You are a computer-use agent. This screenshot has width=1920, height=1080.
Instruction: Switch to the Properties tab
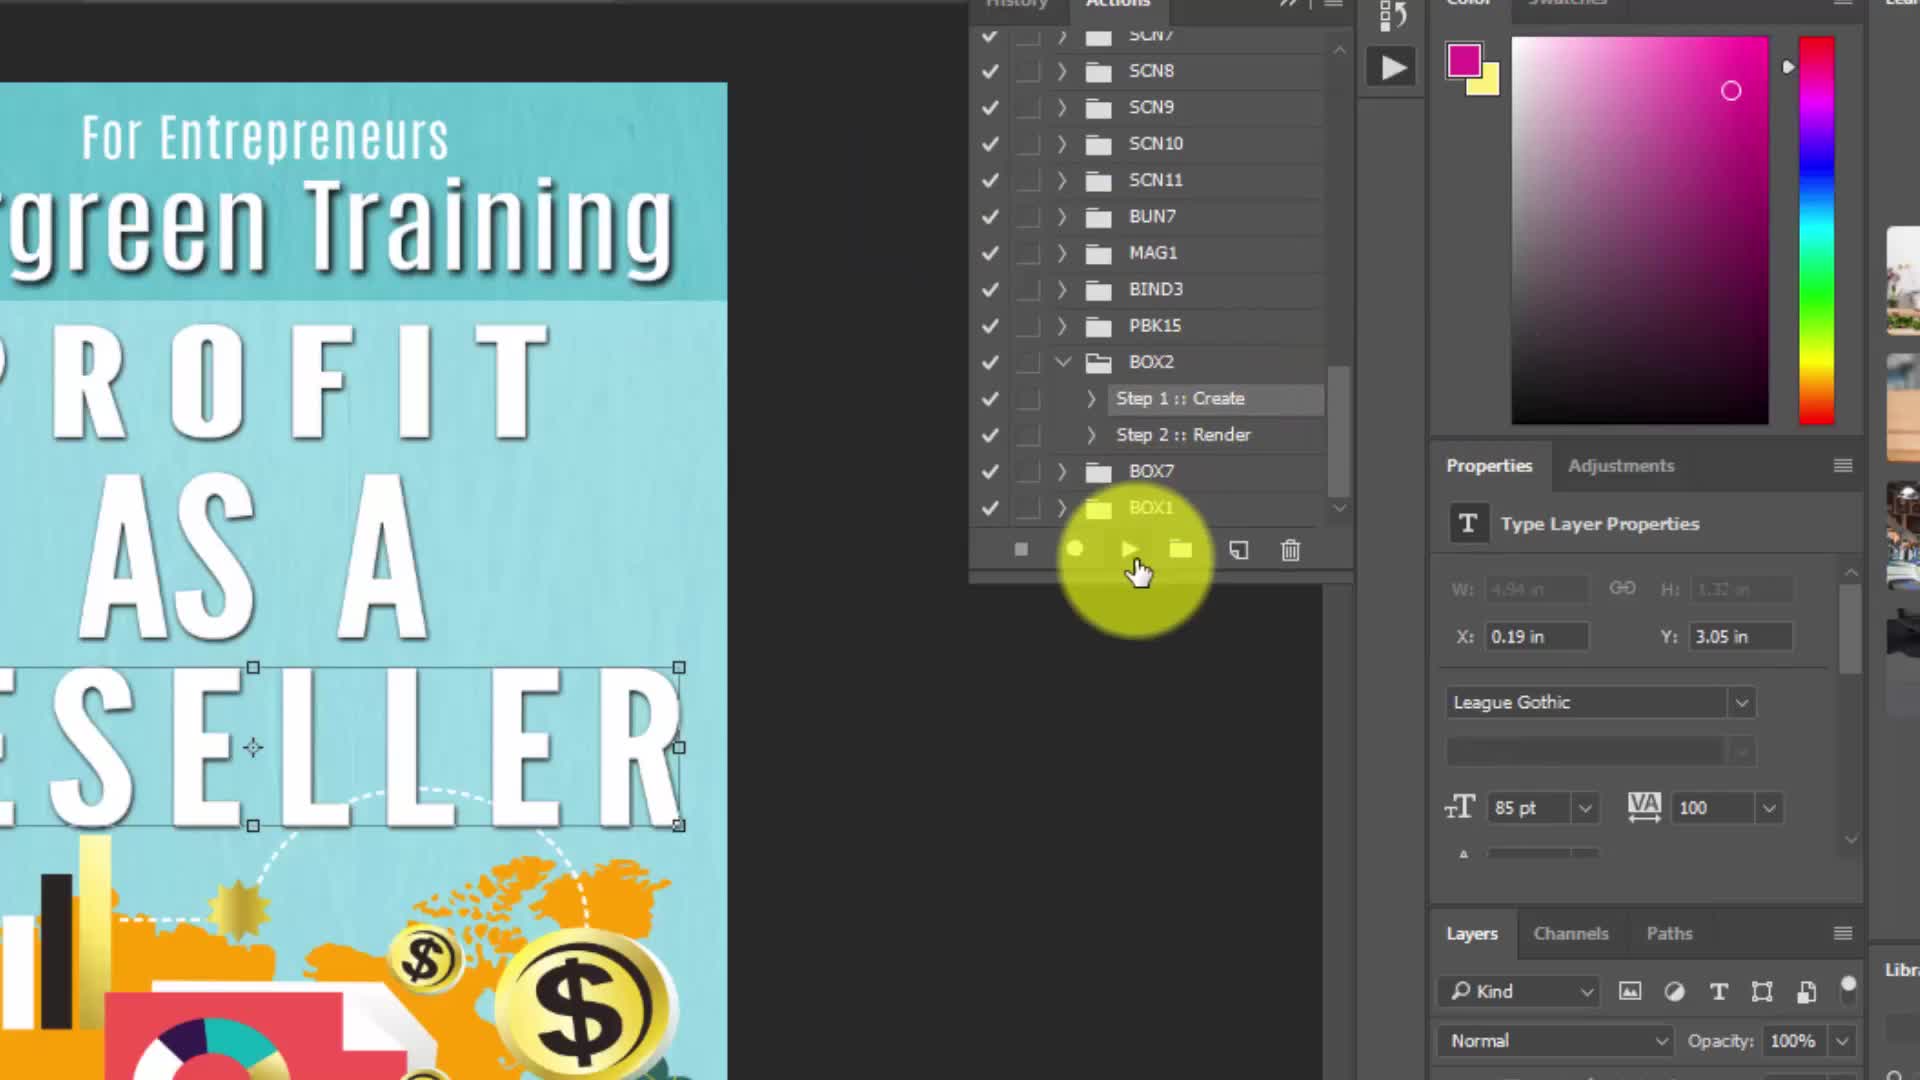1489,466
